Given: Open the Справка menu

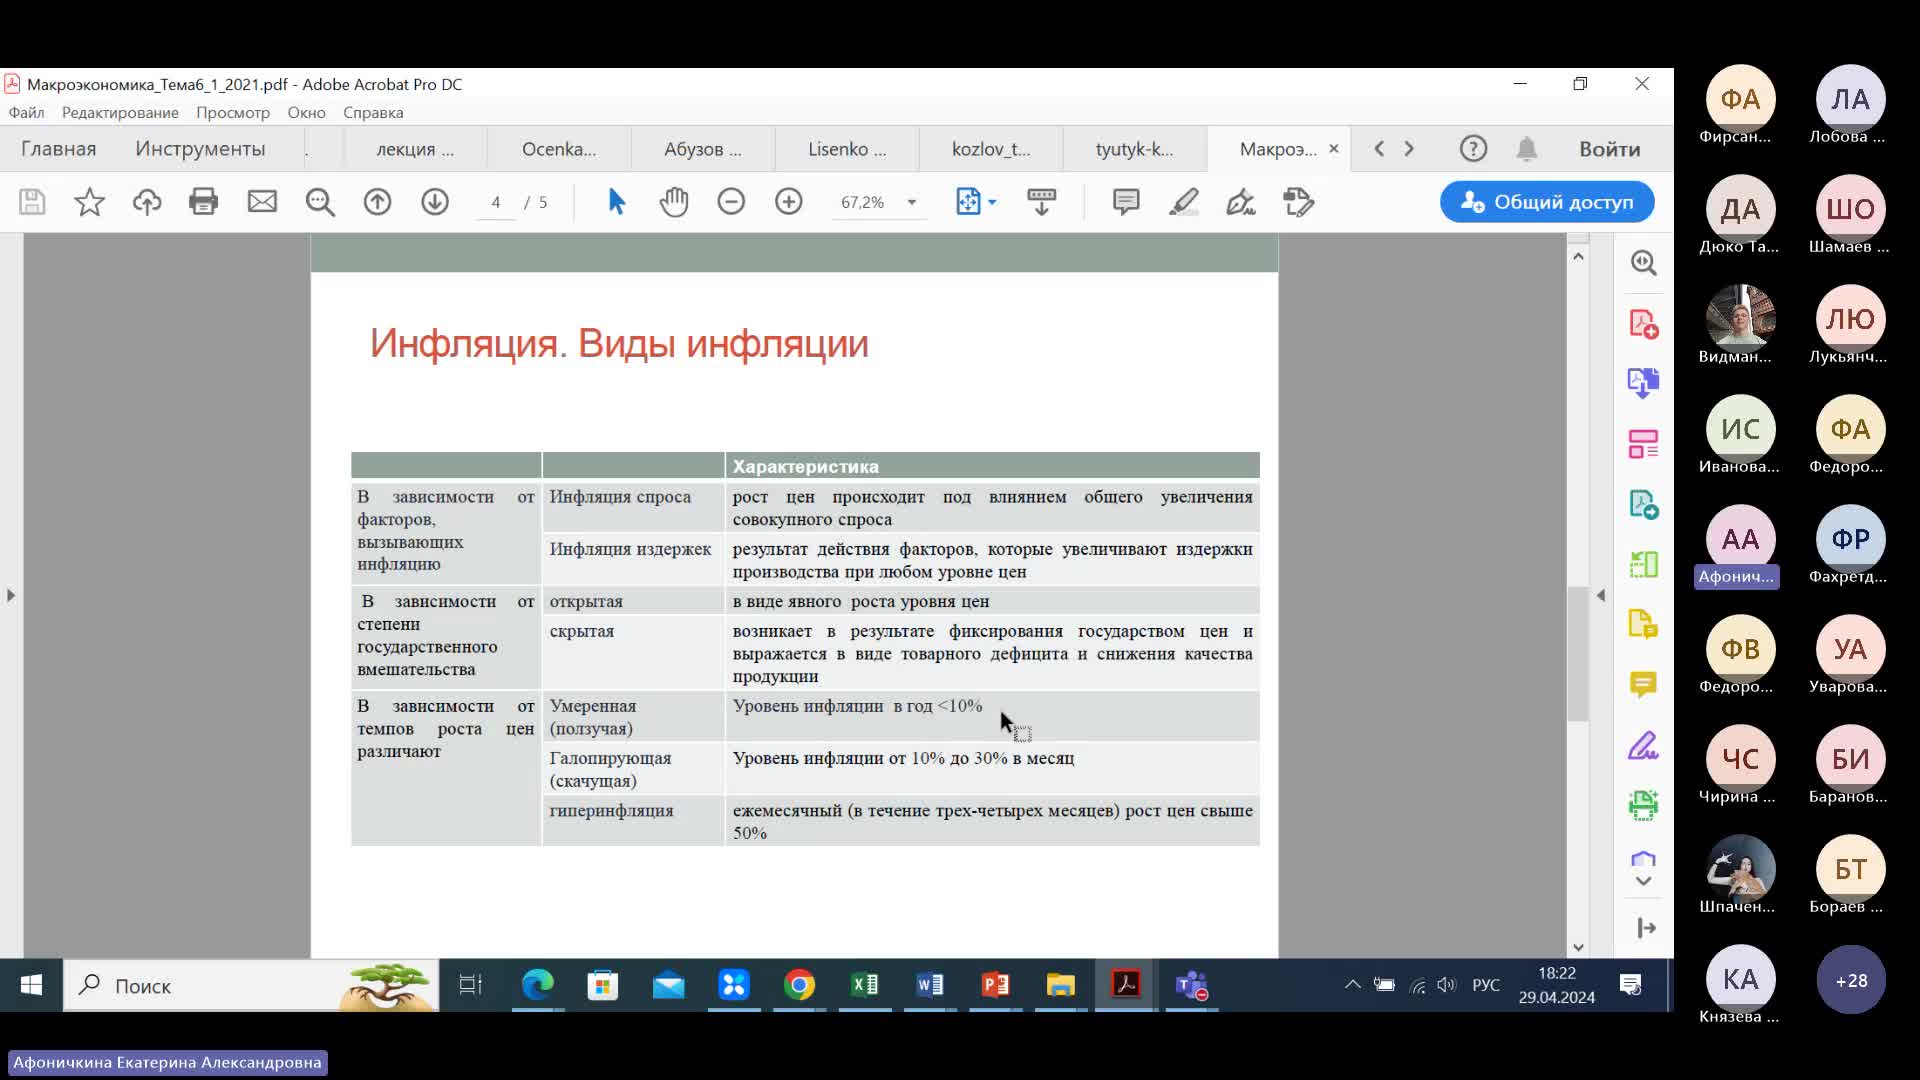Looking at the screenshot, I should point(373,113).
